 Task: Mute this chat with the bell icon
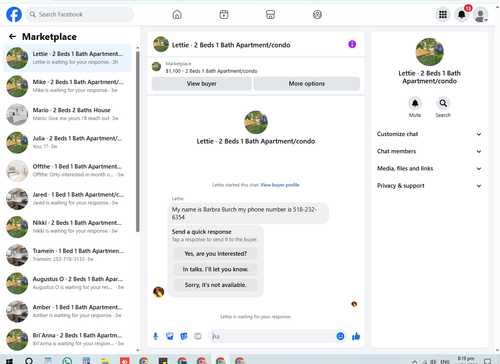tap(415, 103)
